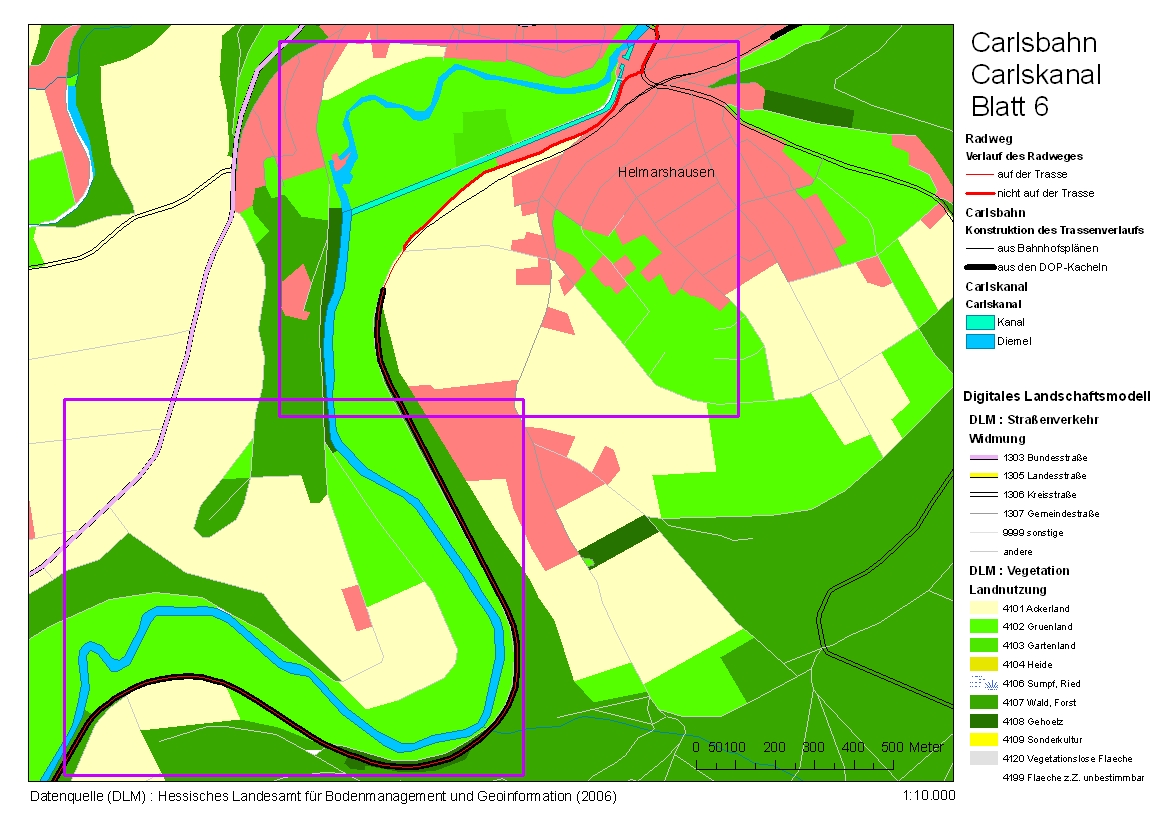Screen dimensions: 1169x827
Task: Click the 1303 Bundesstraße line symbol
Action: point(985,457)
